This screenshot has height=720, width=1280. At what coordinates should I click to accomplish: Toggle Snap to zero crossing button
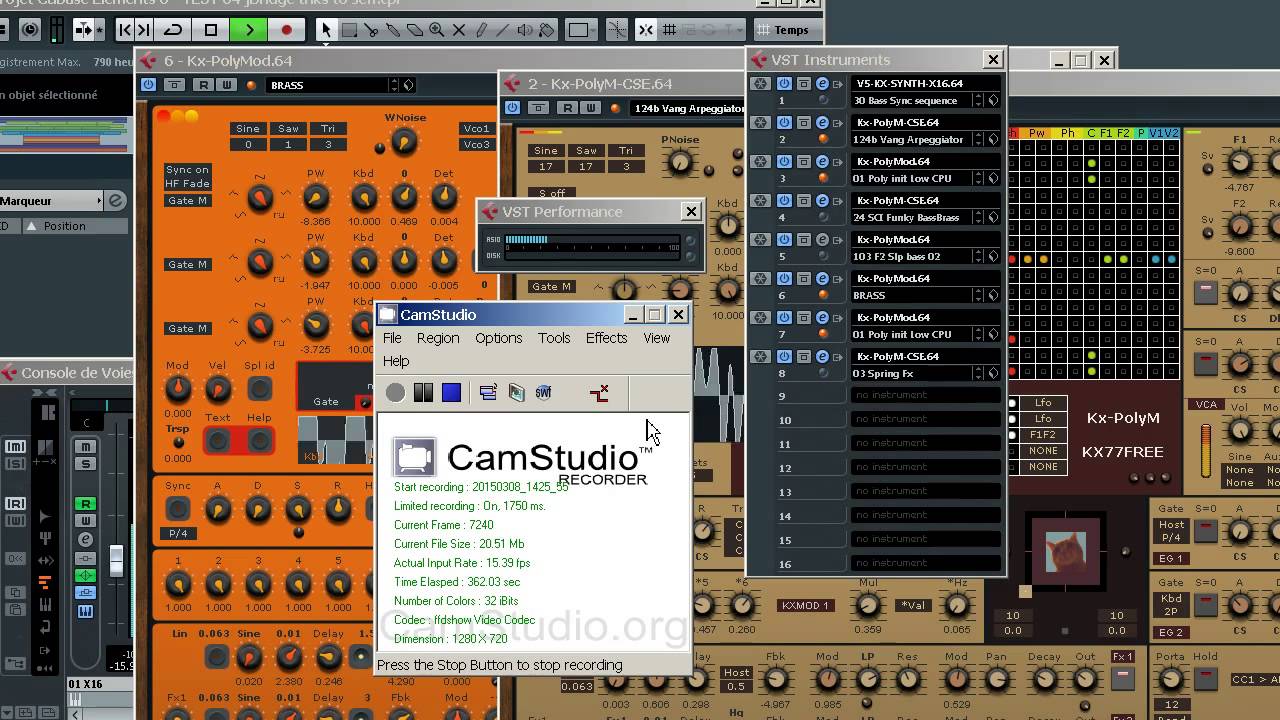tap(617, 30)
